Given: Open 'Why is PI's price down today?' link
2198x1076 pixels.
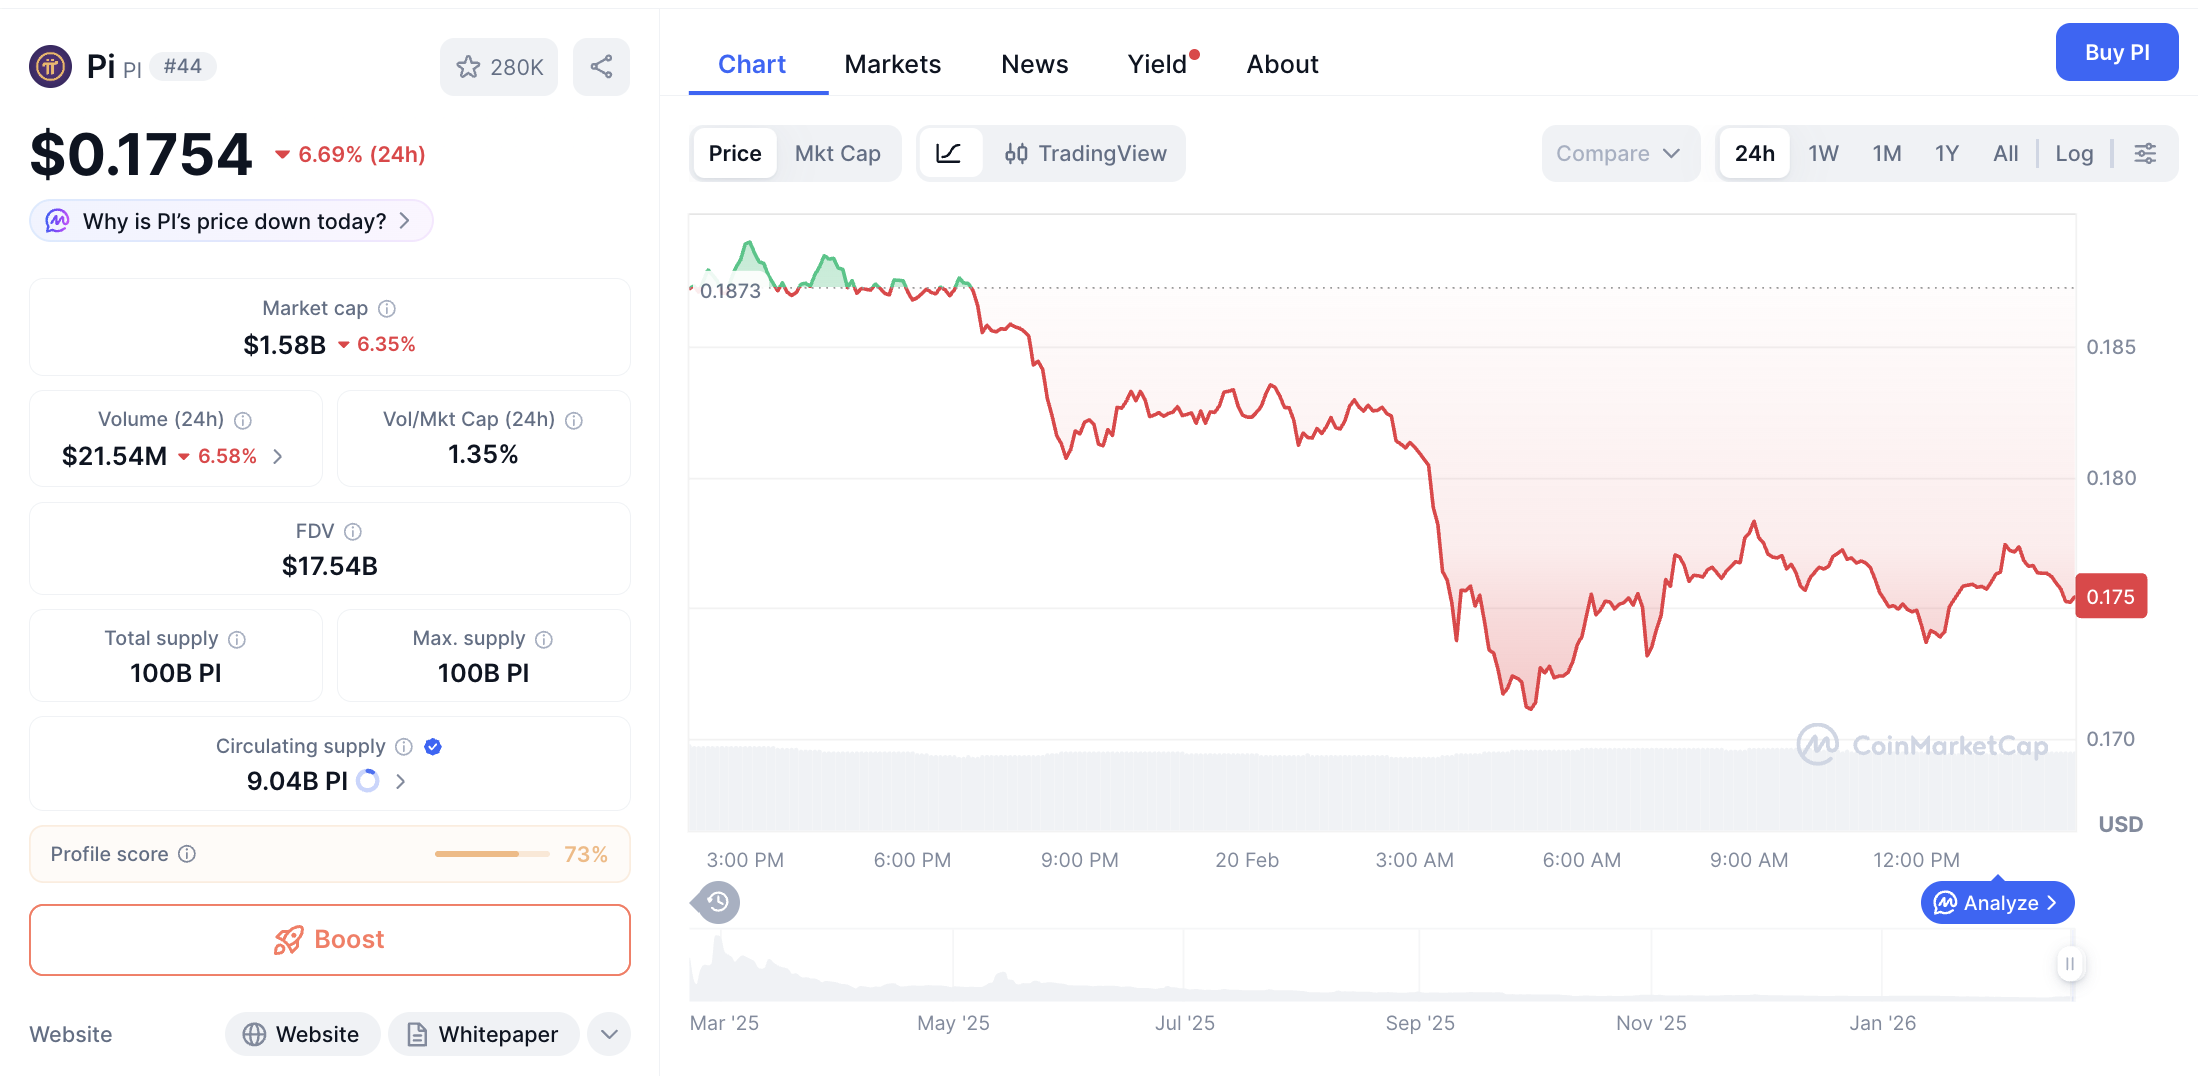Looking at the screenshot, I should pyautogui.click(x=230, y=221).
